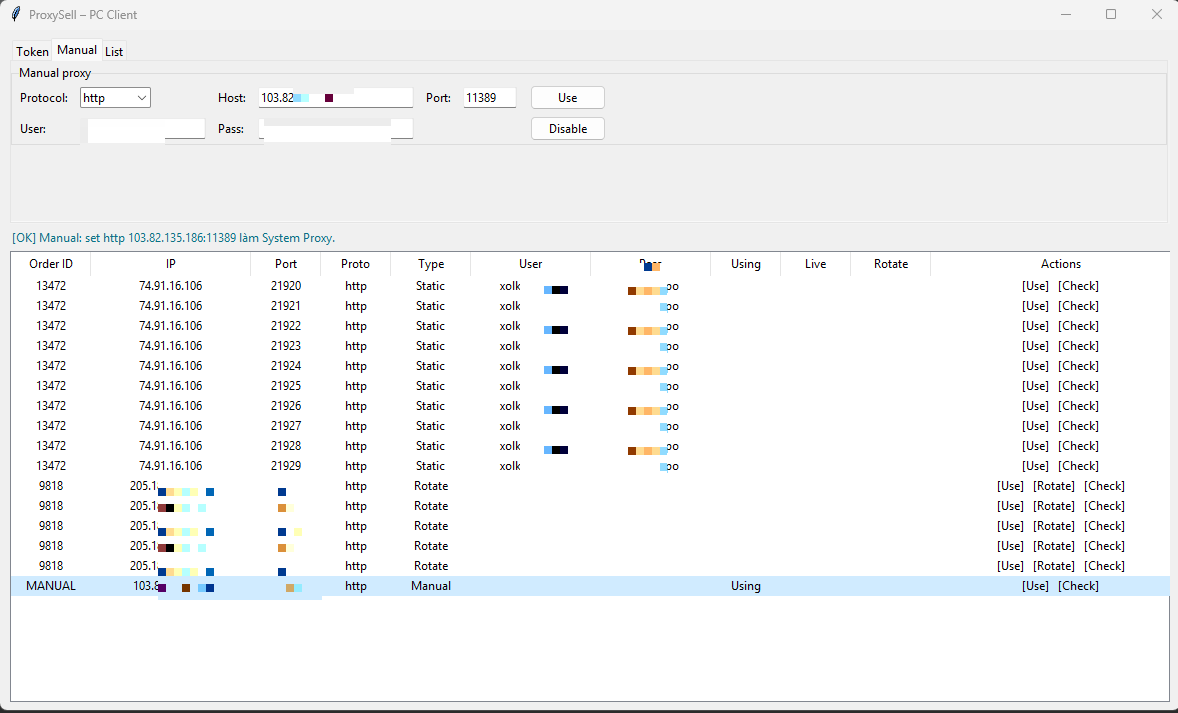
Task: Click the User input field
Action: (x=145, y=128)
